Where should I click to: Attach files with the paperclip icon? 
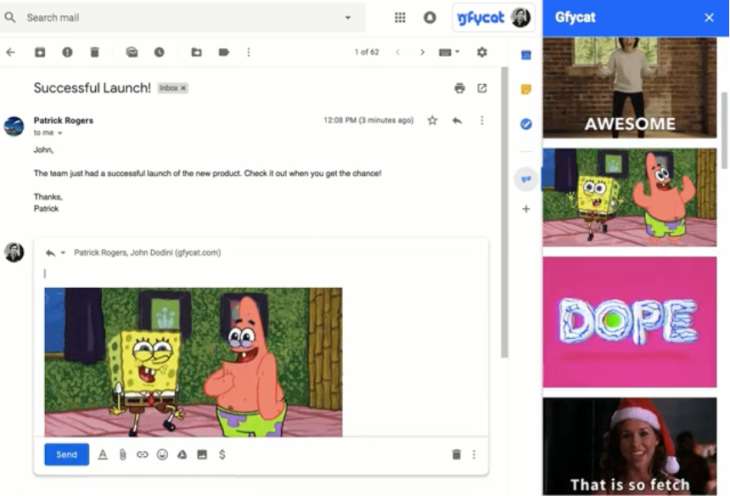[x=122, y=455]
